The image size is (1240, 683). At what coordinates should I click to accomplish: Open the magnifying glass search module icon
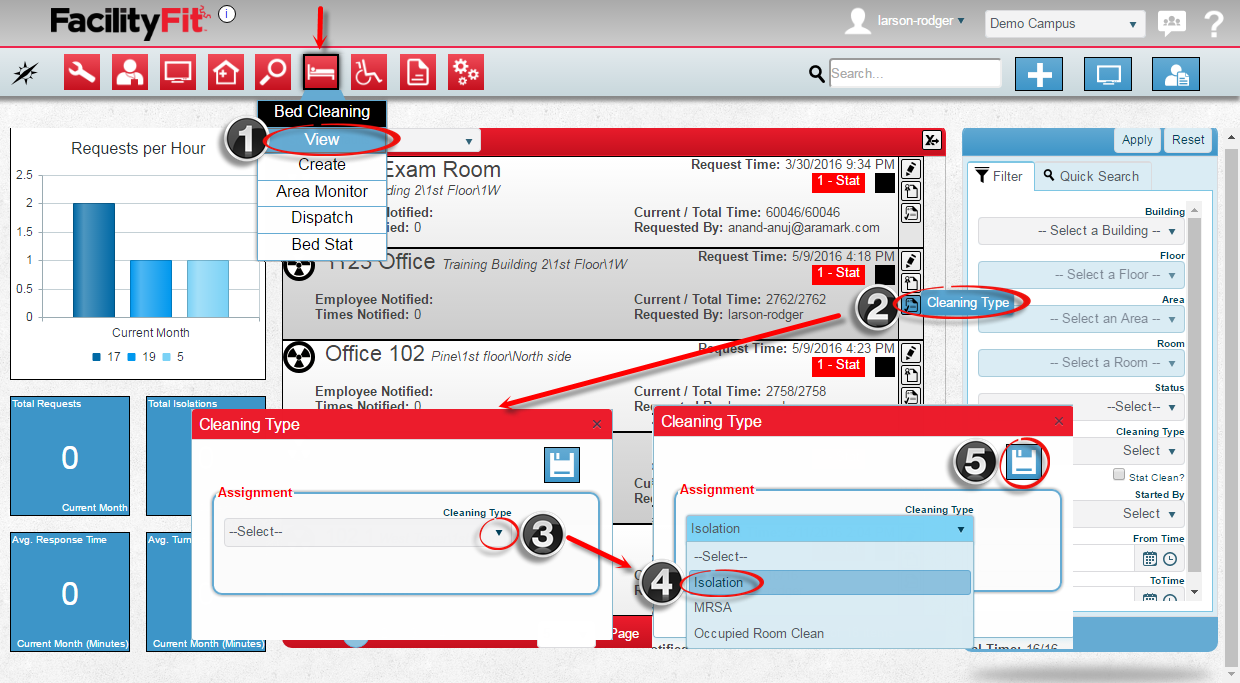273,73
